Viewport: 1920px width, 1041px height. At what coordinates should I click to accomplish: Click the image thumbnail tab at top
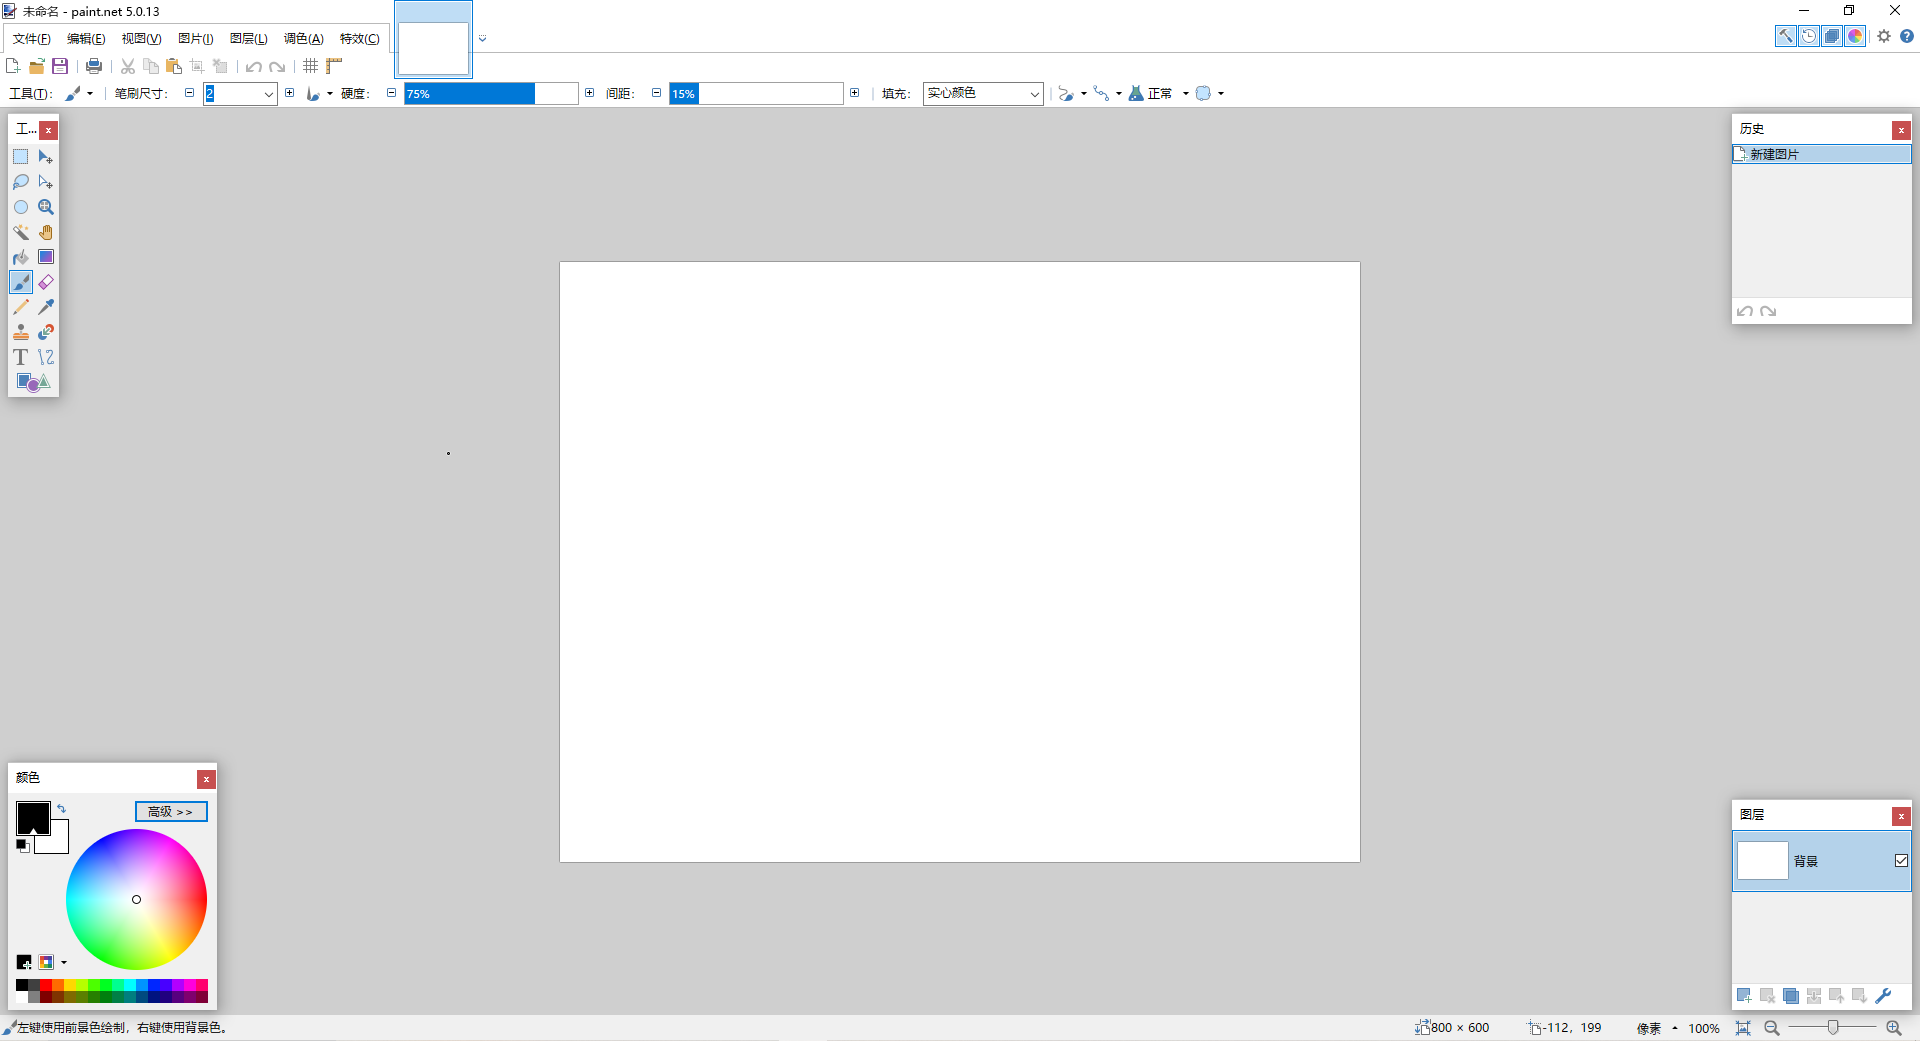(x=433, y=47)
